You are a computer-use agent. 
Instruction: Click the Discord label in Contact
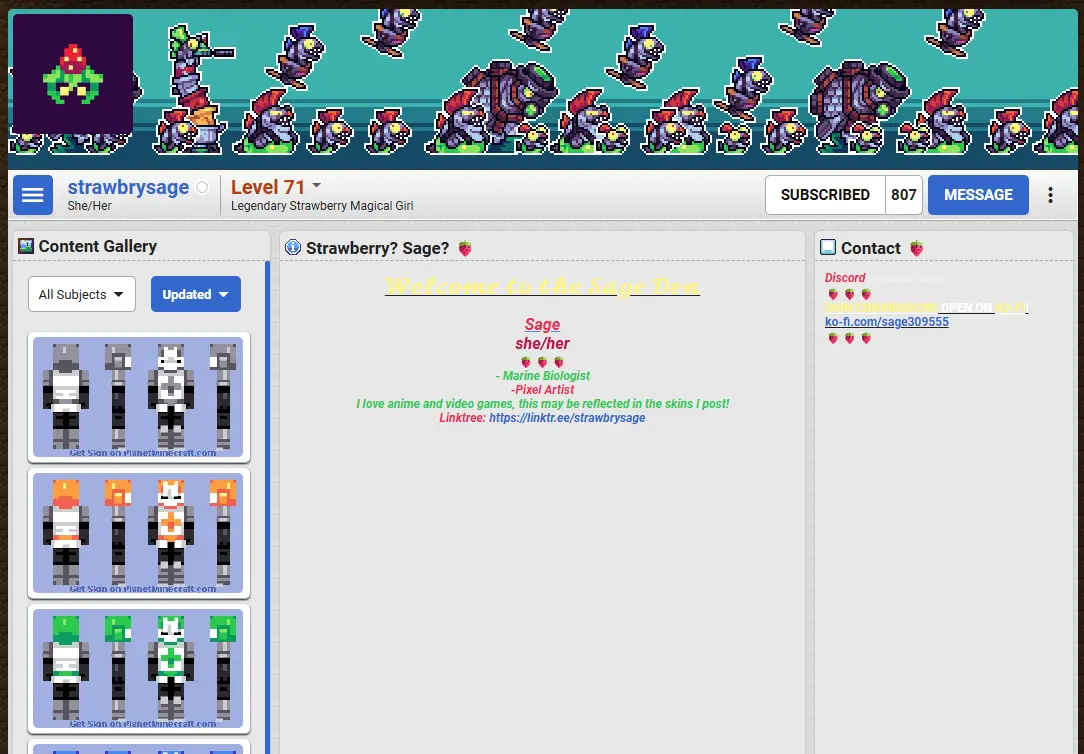(845, 278)
